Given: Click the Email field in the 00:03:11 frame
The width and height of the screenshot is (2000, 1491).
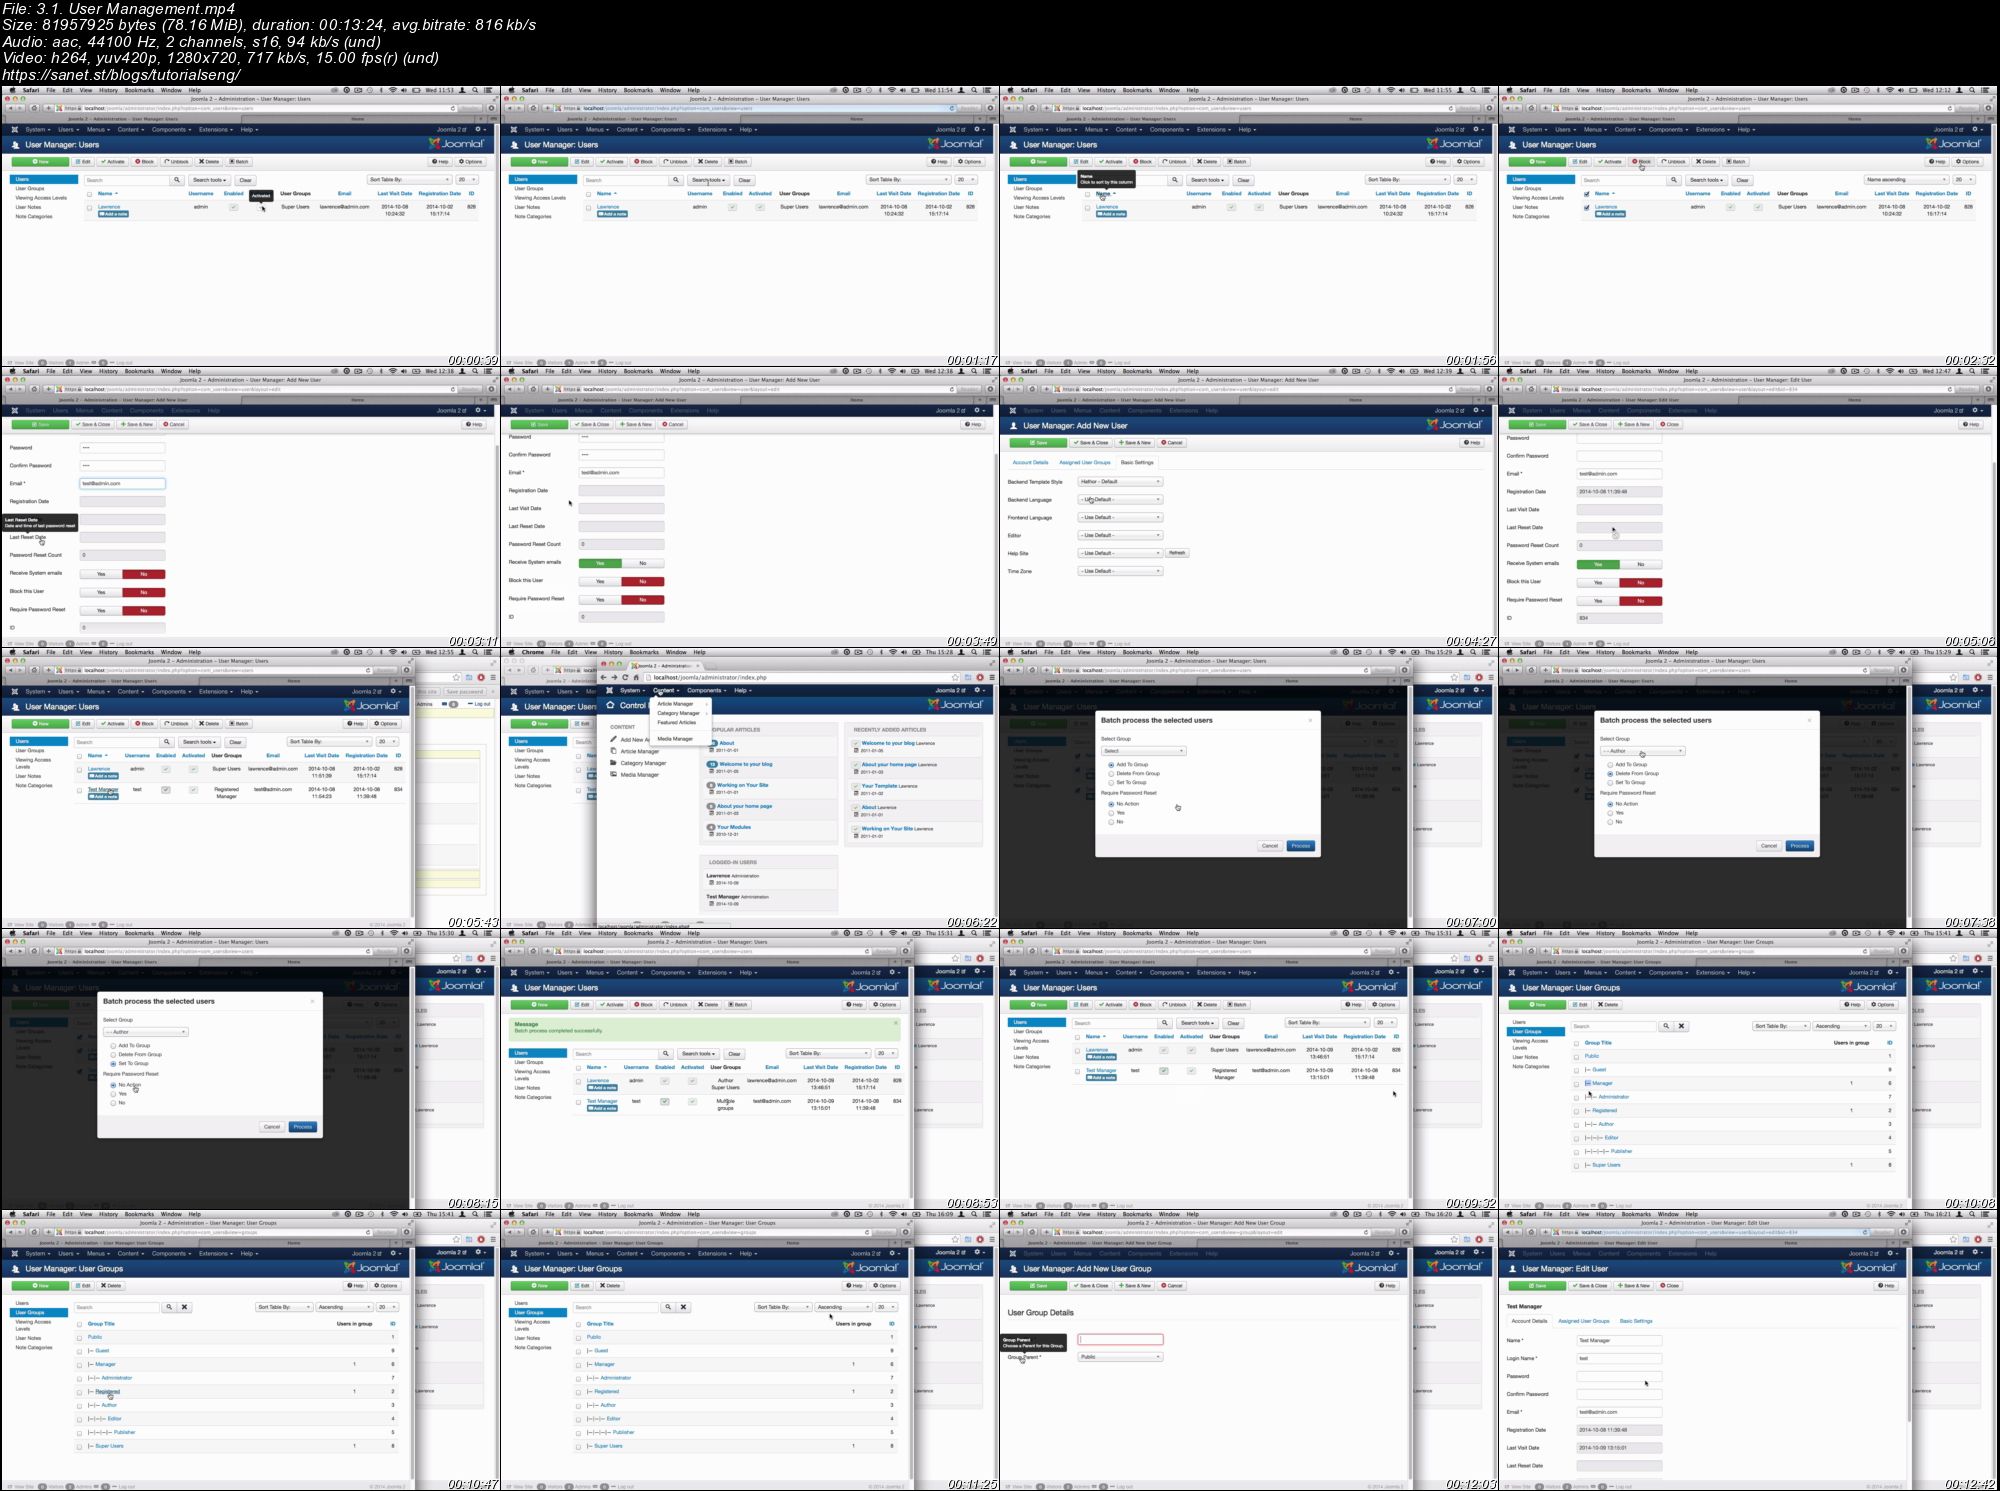Looking at the screenshot, I should tap(122, 483).
